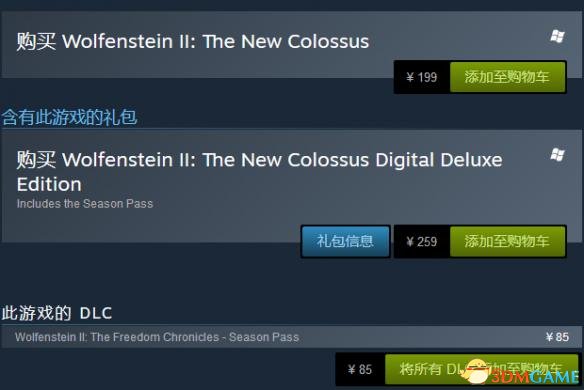584x390 pixels.
Task: Add all DLC to cart with green button
Action: [x=481, y=369]
